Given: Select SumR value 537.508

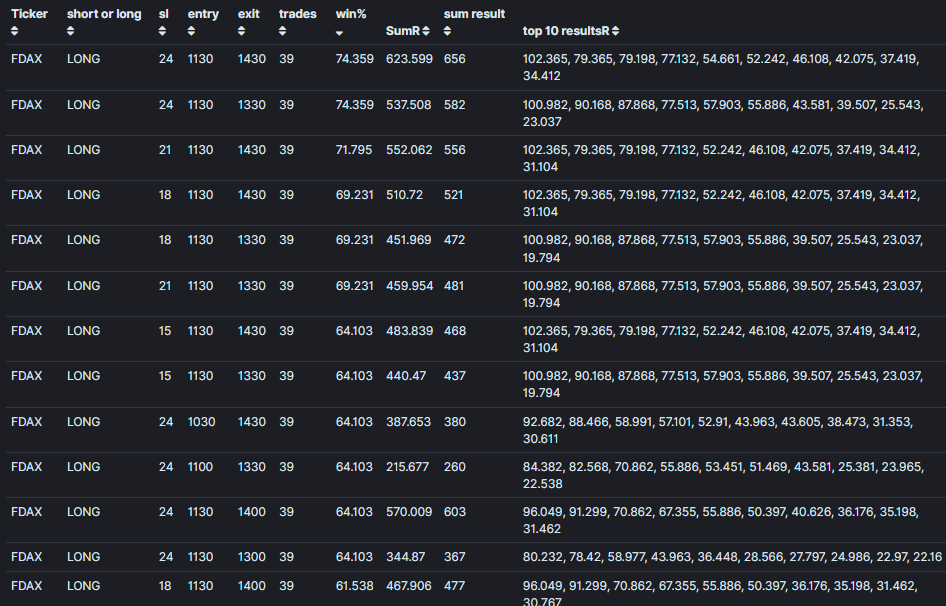Looking at the screenshot, I should (408, 105).
